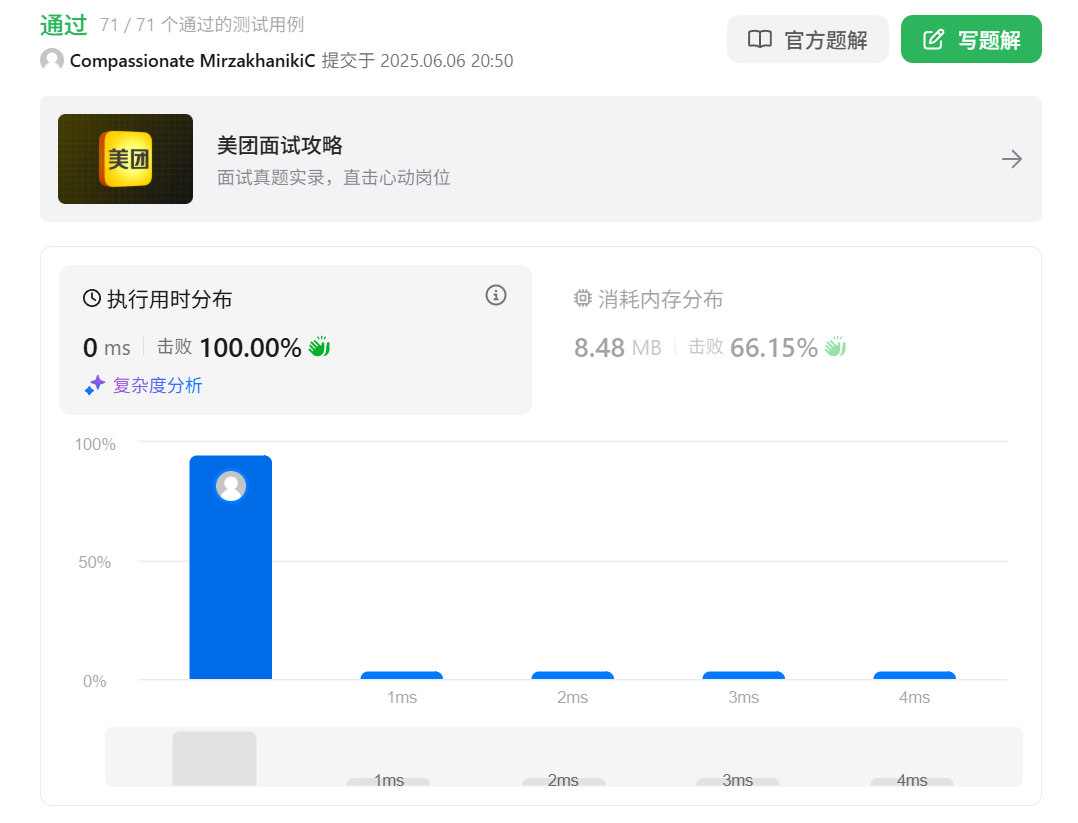Click the submission time 2025.06.06 20:50

tap(447, 61)
